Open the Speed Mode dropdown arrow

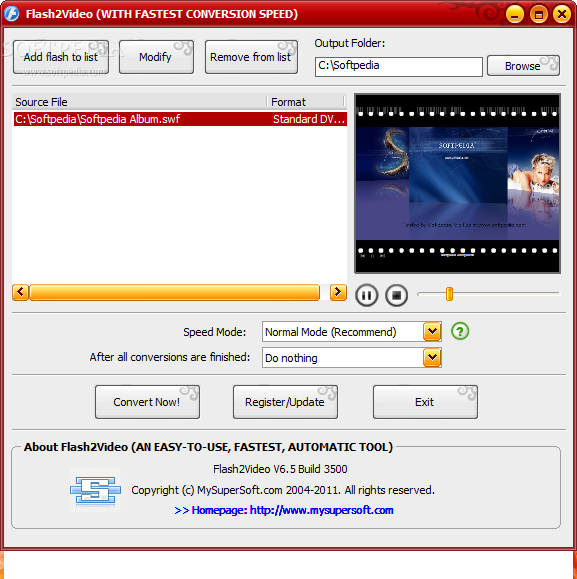(432, 332)
